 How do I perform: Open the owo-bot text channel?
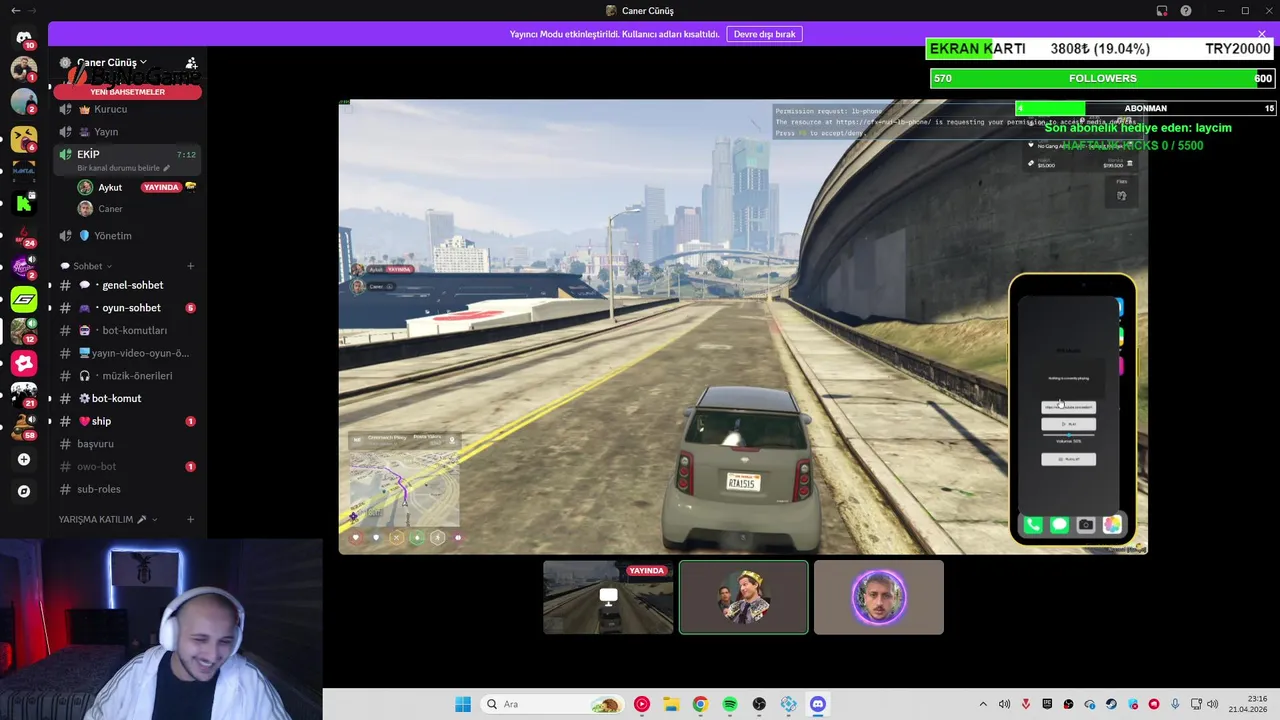[128, 467]
